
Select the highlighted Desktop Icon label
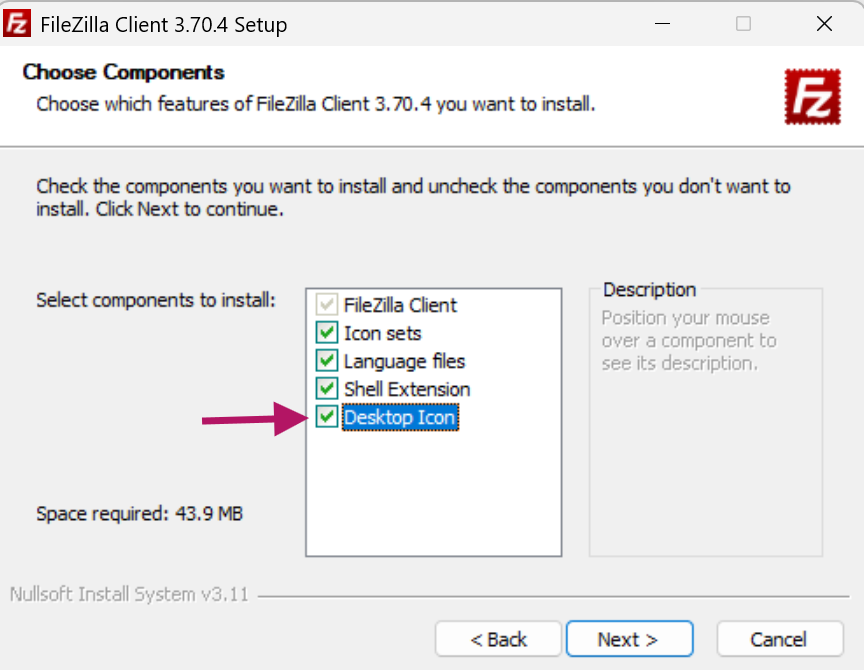pyautogui.click(x=400, y=417)
